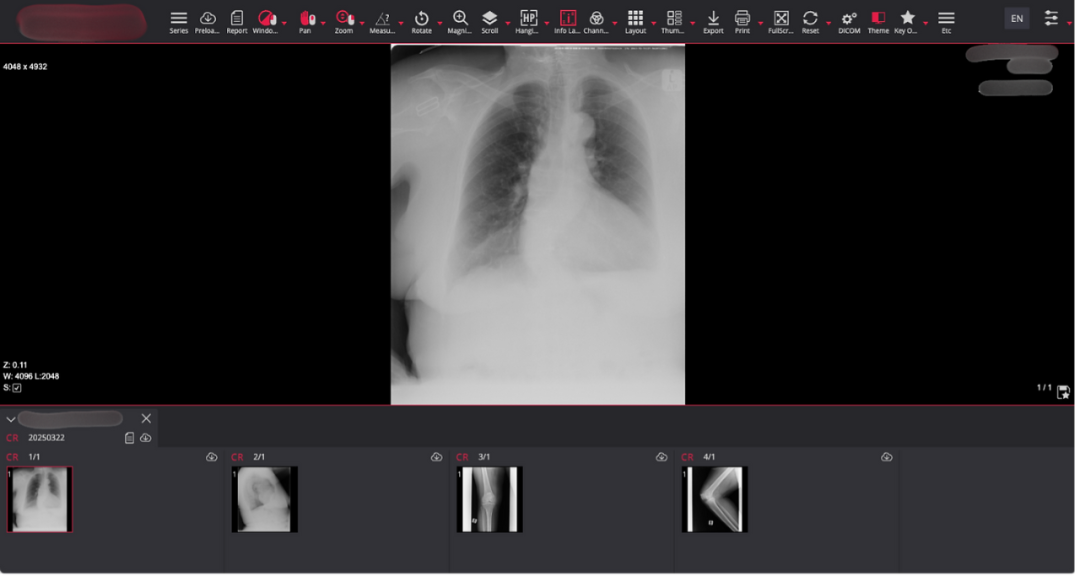Click the Preload cloud icon
Viewport: 1080px width, 576px height.
[208, 18]
